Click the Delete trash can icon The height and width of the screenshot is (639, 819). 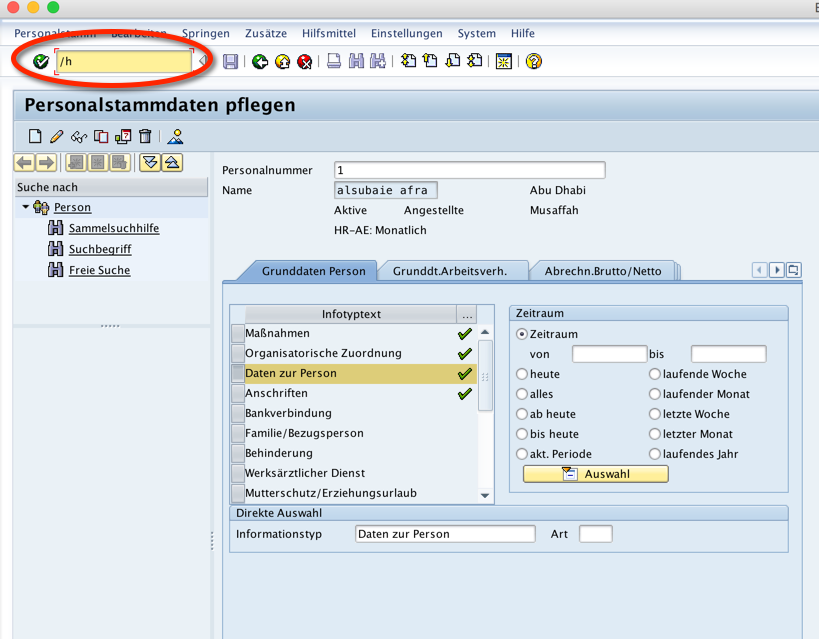145,137
